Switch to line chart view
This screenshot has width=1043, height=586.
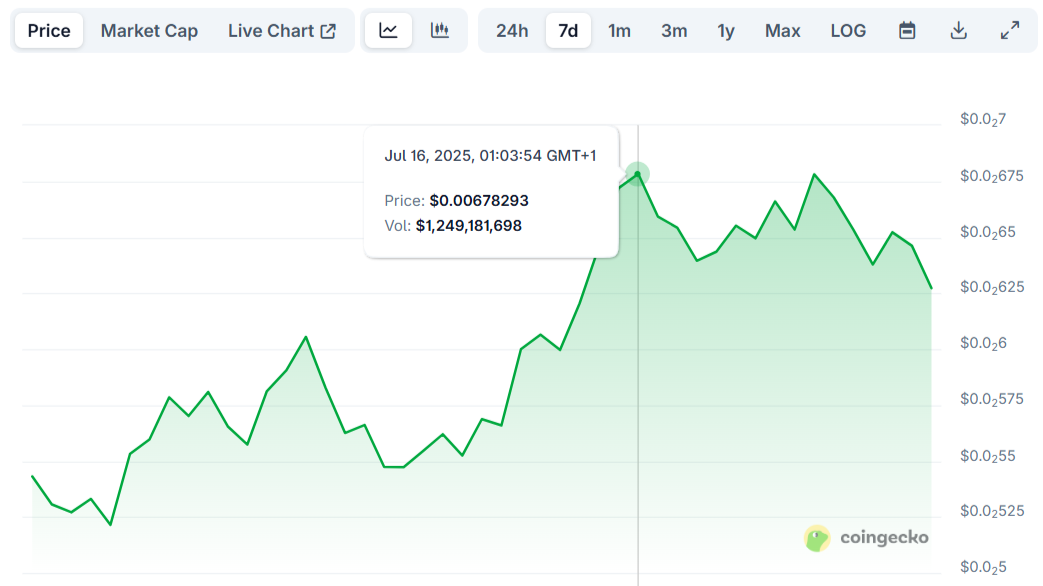388,31
